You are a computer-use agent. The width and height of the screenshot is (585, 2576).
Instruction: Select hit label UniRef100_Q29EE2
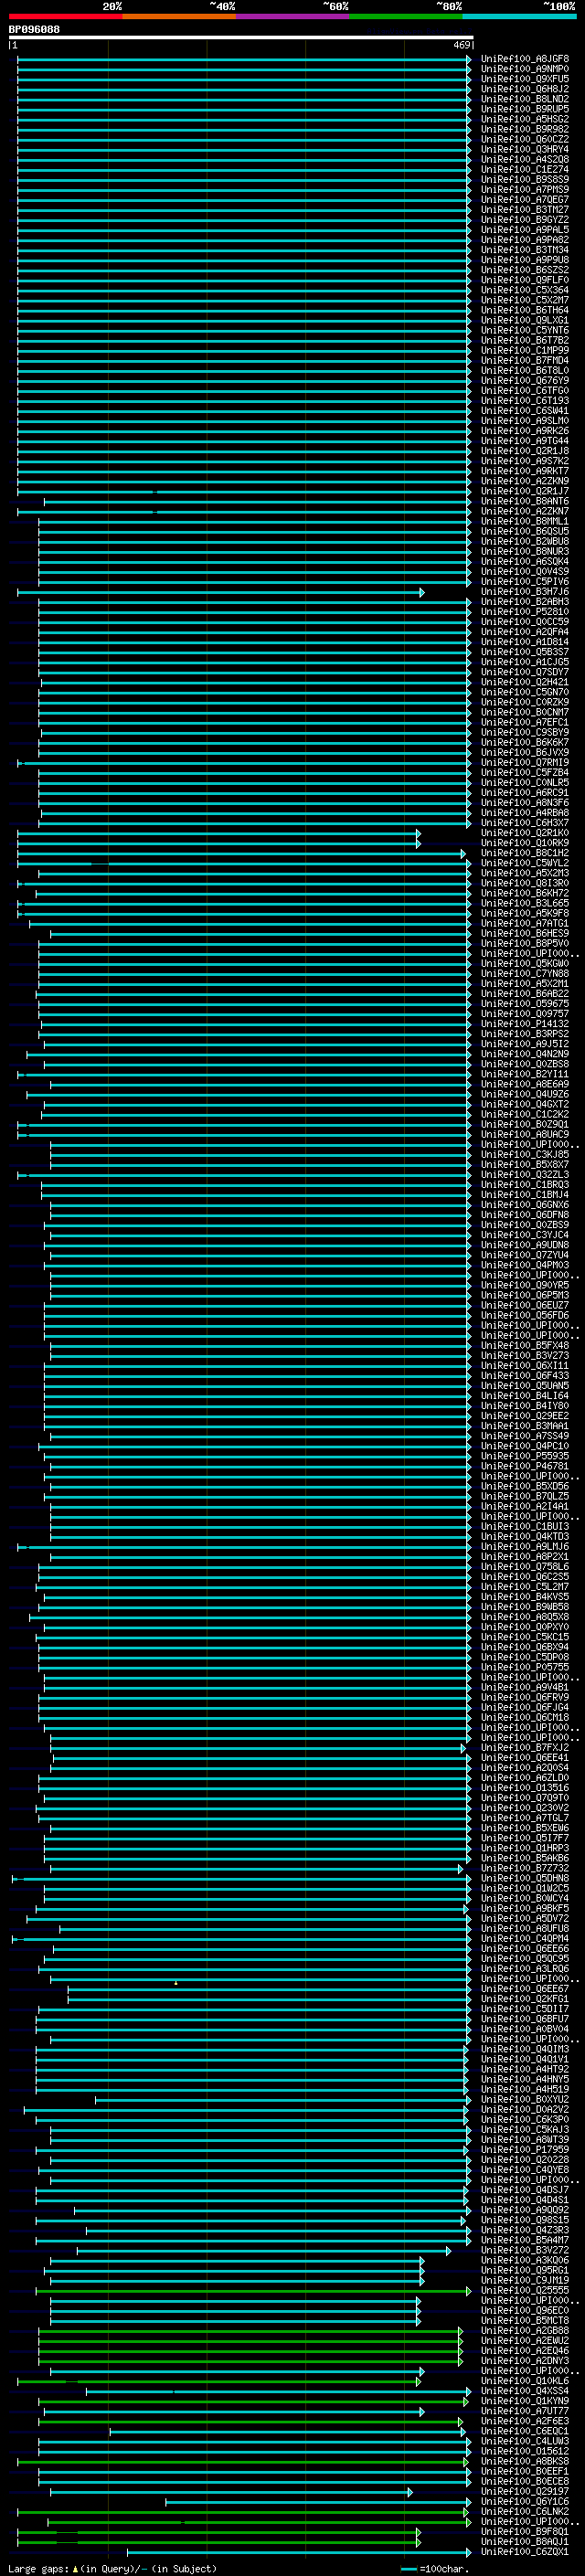click(x=525, y=1416)
